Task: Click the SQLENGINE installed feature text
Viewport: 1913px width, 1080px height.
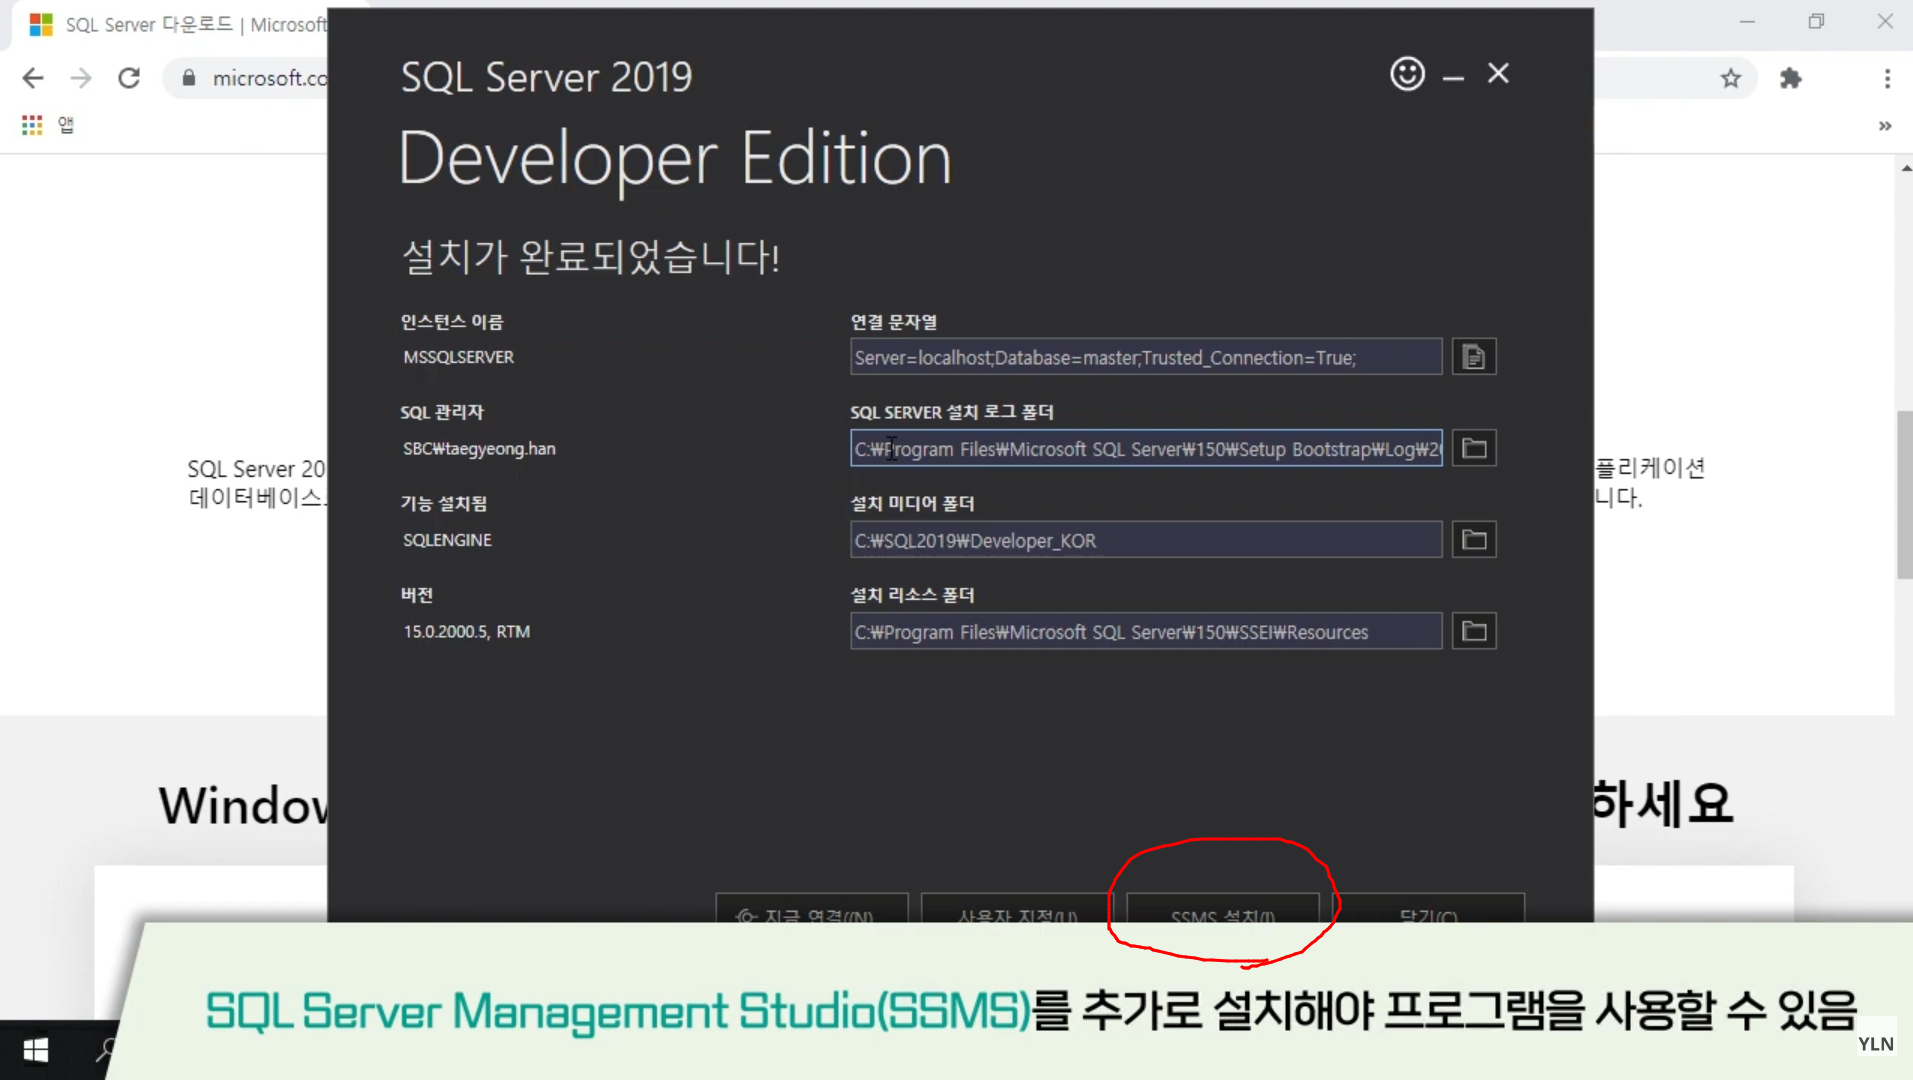Action: pos(447,540)
